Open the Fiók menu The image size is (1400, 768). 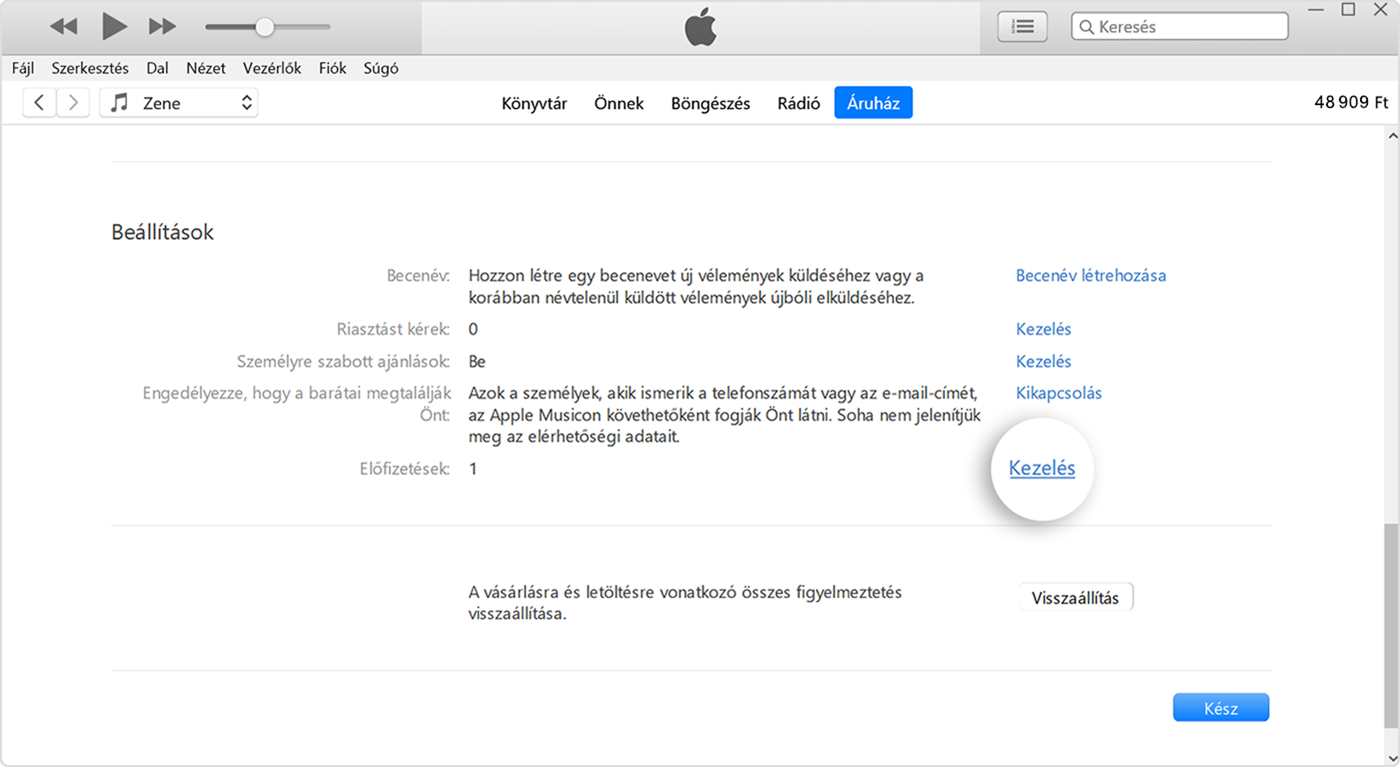pyautogui.click(x=332, y=68)
